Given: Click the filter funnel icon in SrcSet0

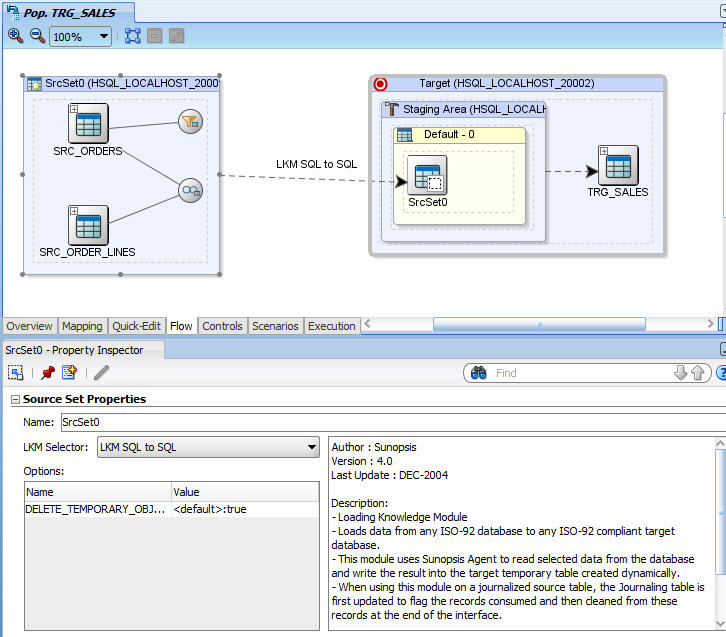Looking at the screenshot, I should click(x=190, y=122).
